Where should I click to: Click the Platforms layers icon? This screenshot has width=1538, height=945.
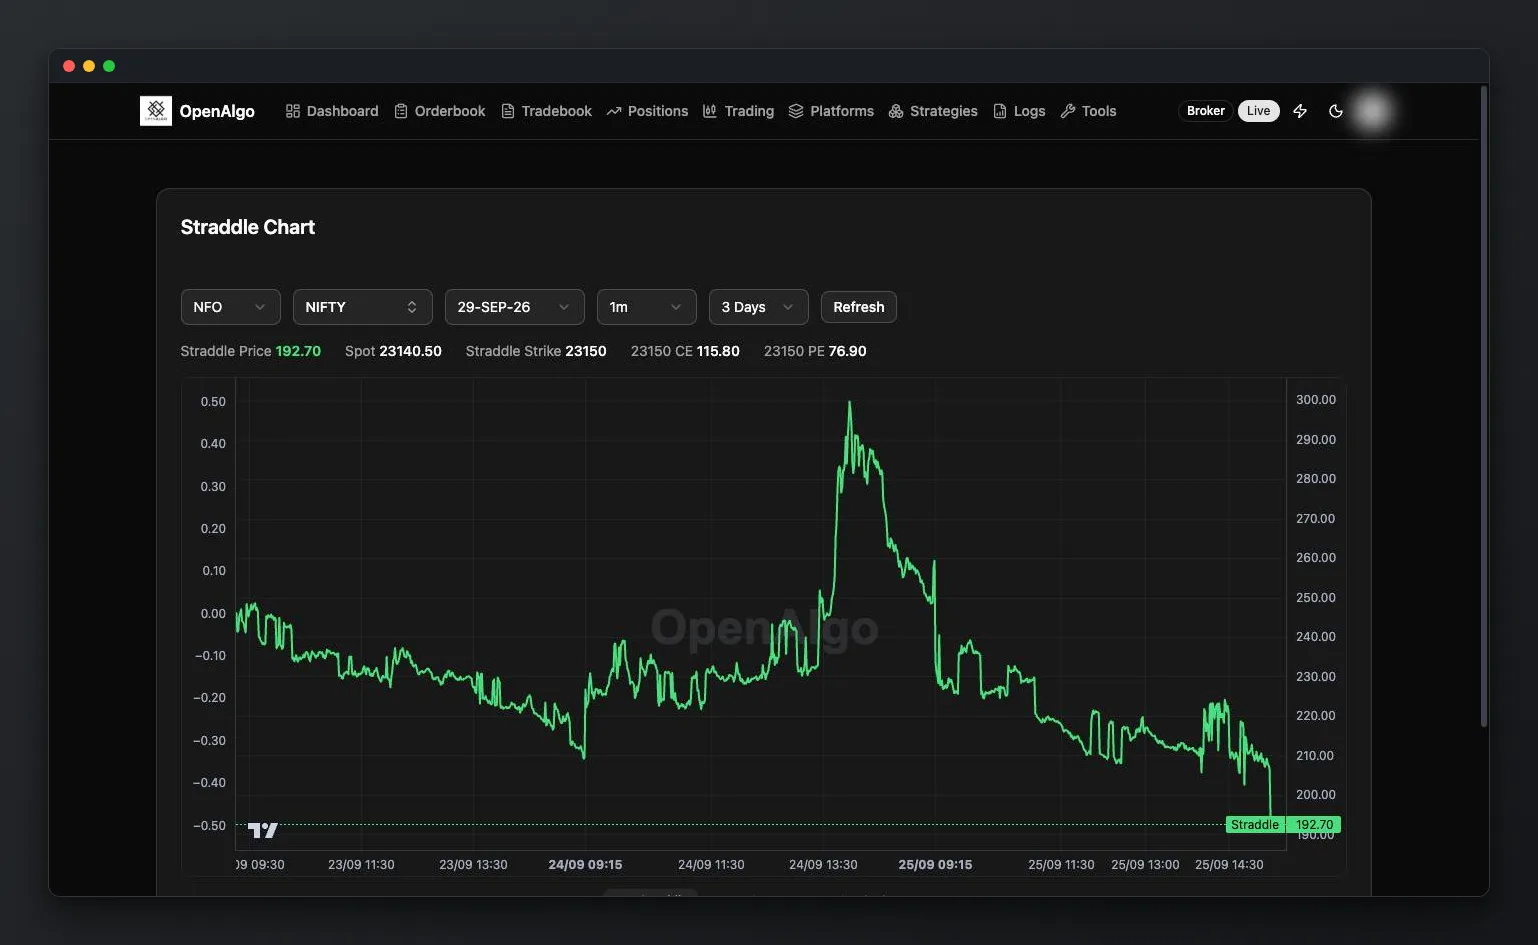pyautogui.click(x=796, y=111)
